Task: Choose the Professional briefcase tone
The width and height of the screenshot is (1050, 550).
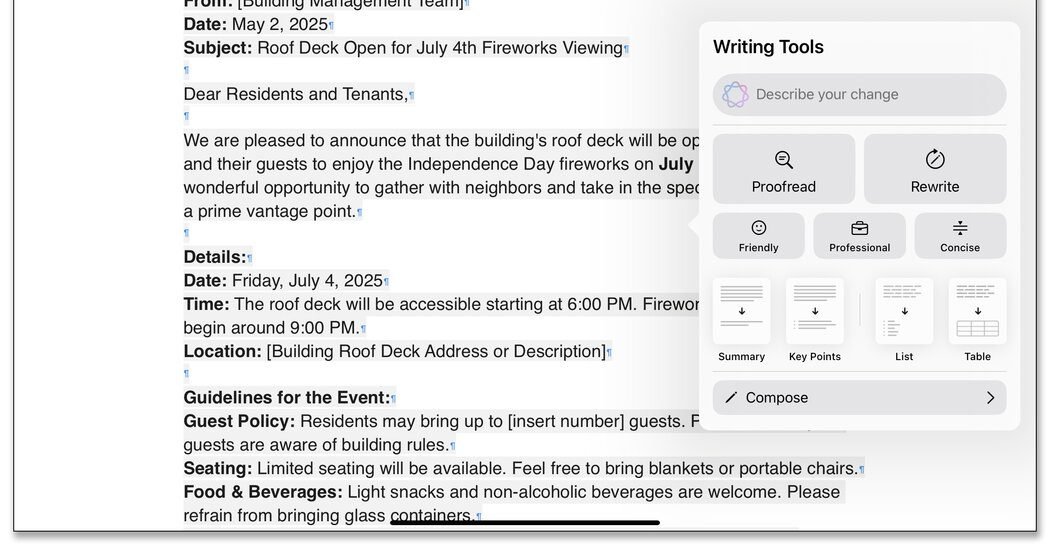Action: point(859,236)
